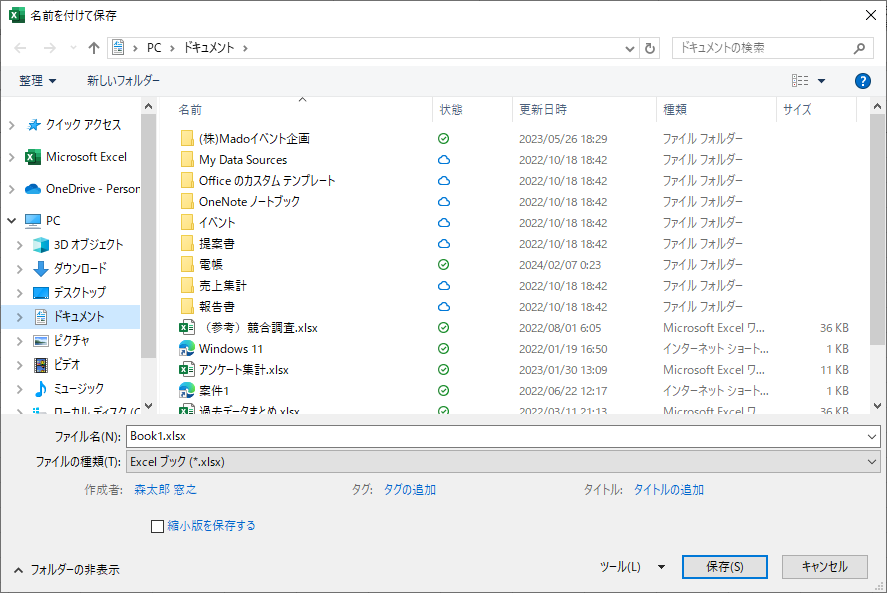Click the ファイル名 text field
887x593 pixels.
pos(496,436)
